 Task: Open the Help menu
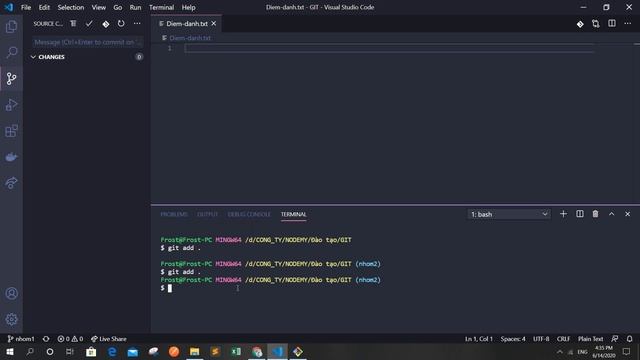pyautogui.click(x=188, y=7)
